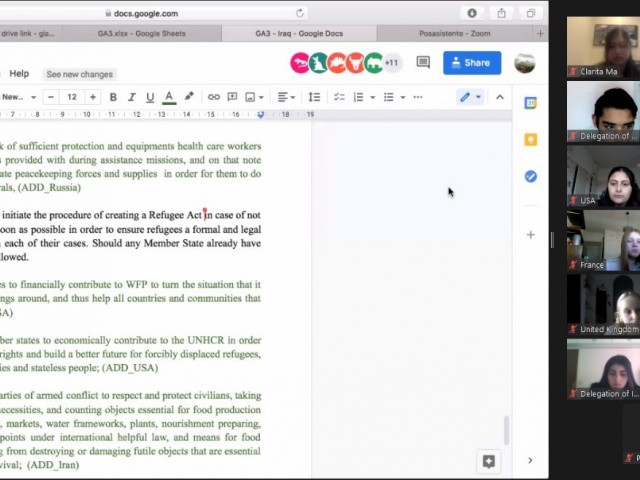Open the text alignment dropdown
This screenshot has width=640, height=480.
point(286,97)
